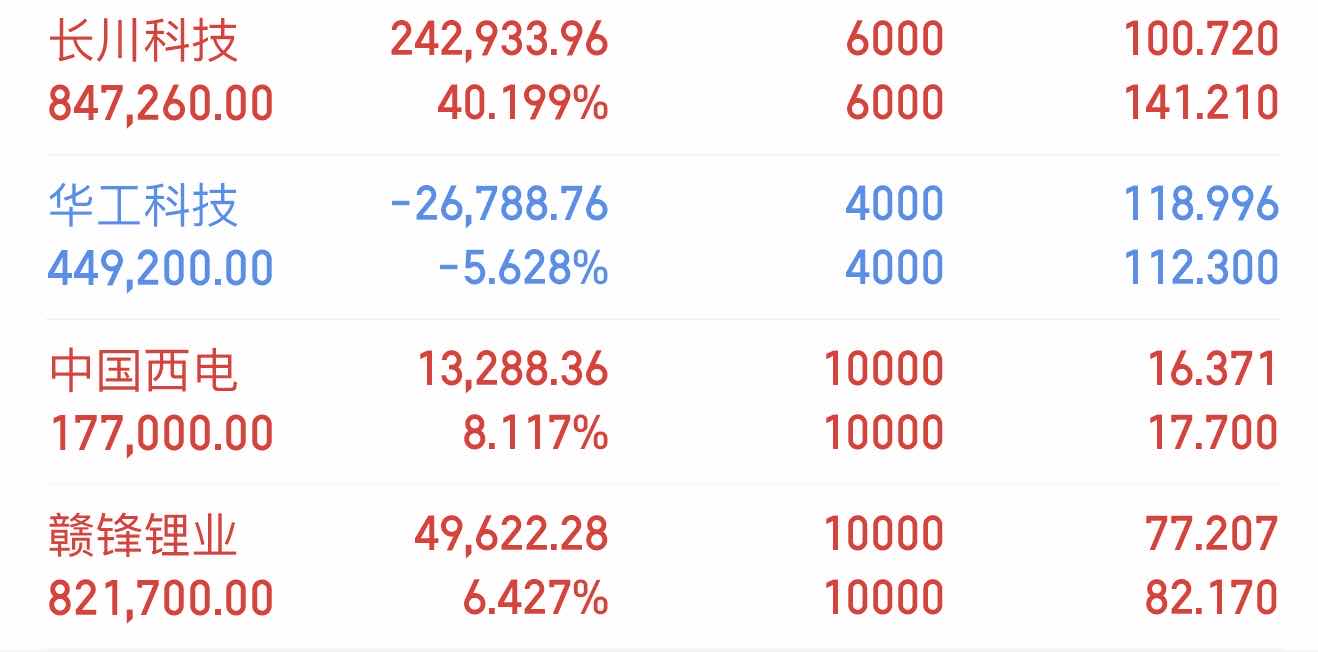This screenshot has height=652, width=1318.
Task: Tap profit percentage 8.117%
Action: tap(535, 433)
